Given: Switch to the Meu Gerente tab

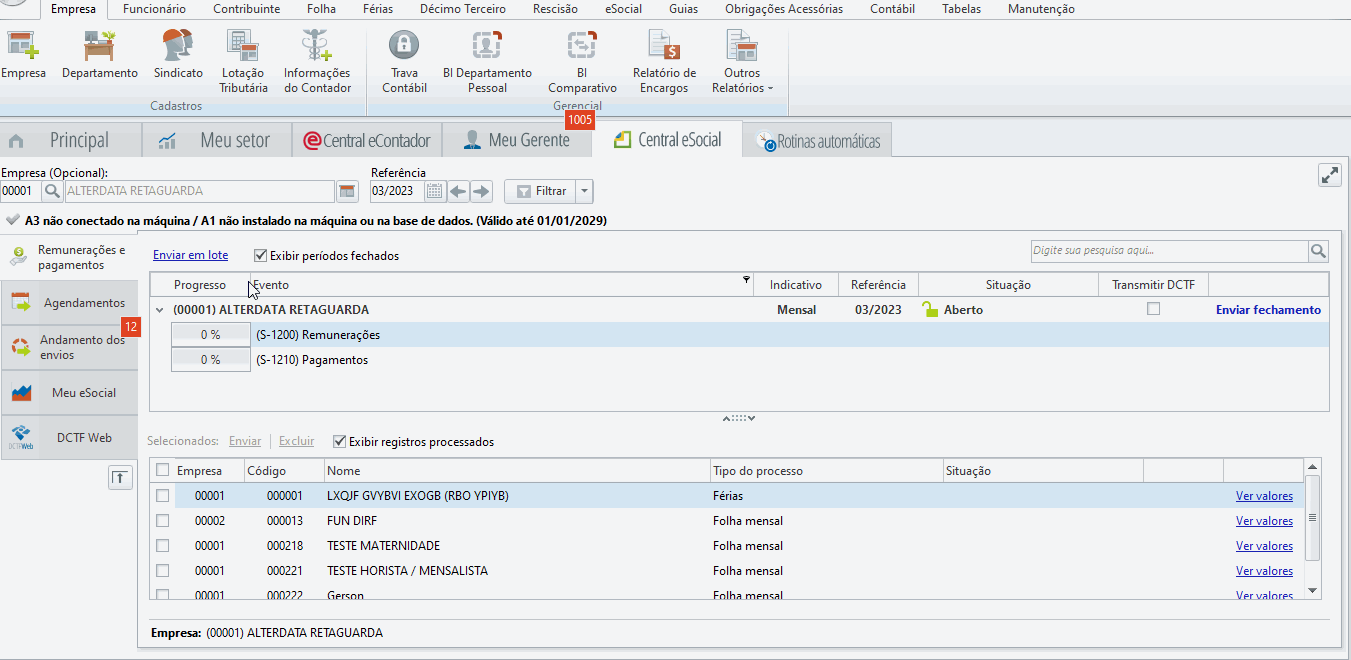Looking at the screenshot, I should click(517, 140).
